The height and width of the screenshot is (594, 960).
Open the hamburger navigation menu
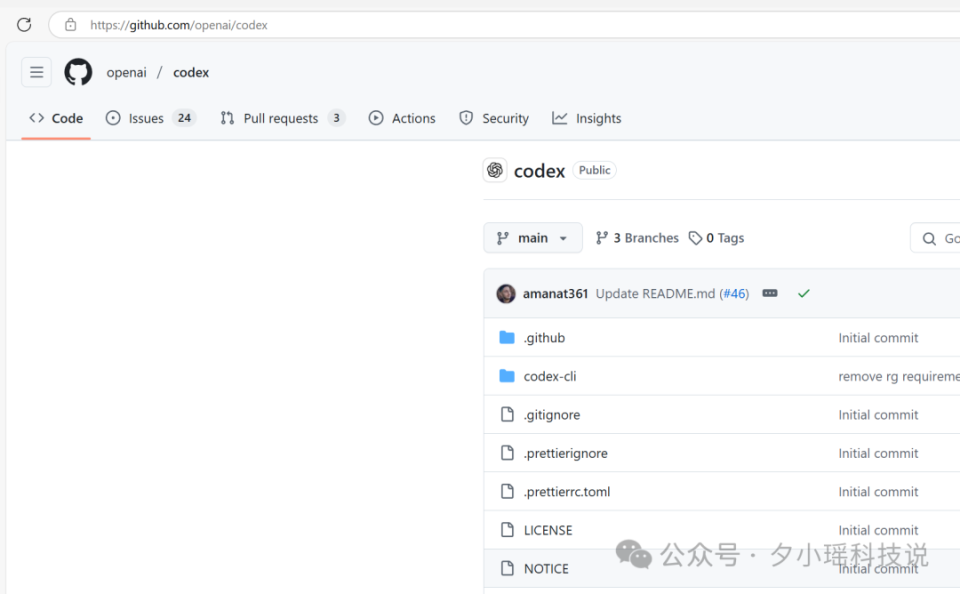(37, 72)
